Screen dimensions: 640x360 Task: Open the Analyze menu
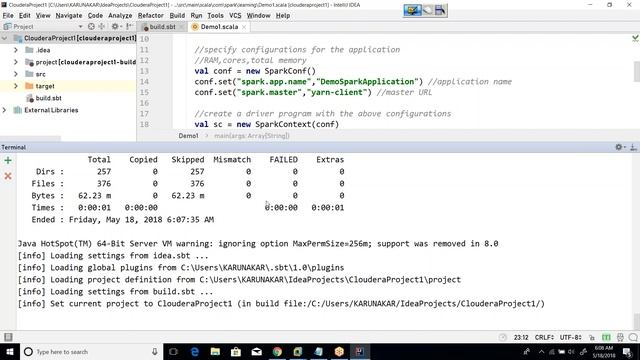[120, 16]
